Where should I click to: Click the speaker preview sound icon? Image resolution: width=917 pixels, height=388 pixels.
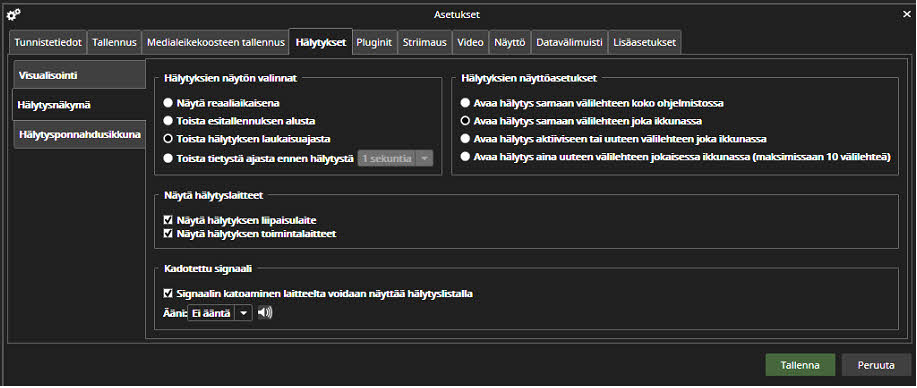[265, 313]
